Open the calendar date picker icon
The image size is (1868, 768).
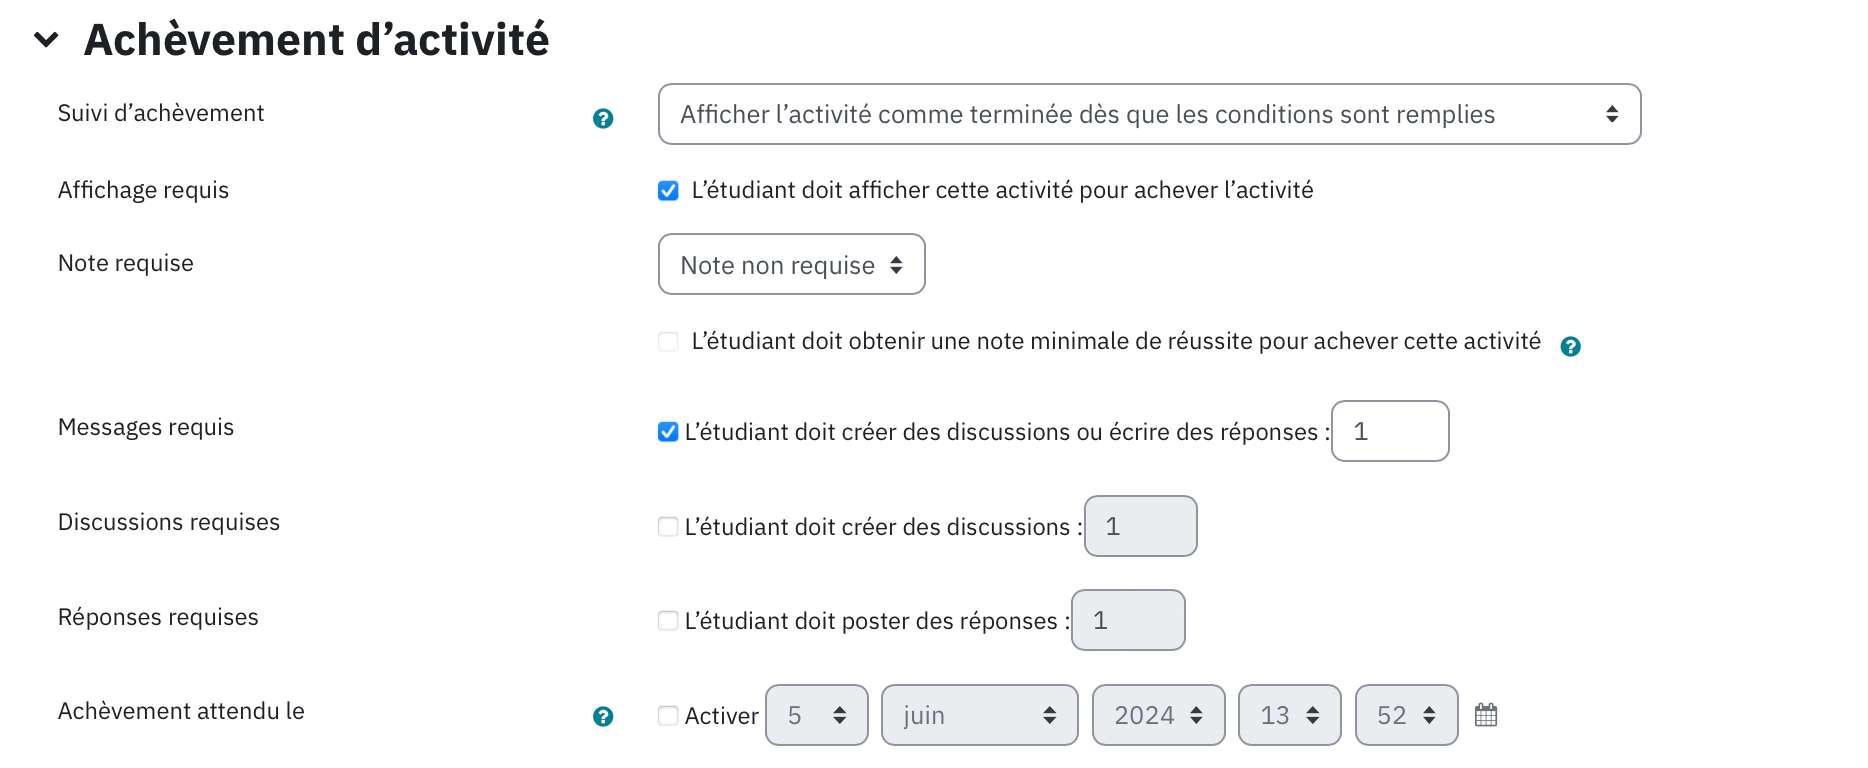[x=1486, y=715]
